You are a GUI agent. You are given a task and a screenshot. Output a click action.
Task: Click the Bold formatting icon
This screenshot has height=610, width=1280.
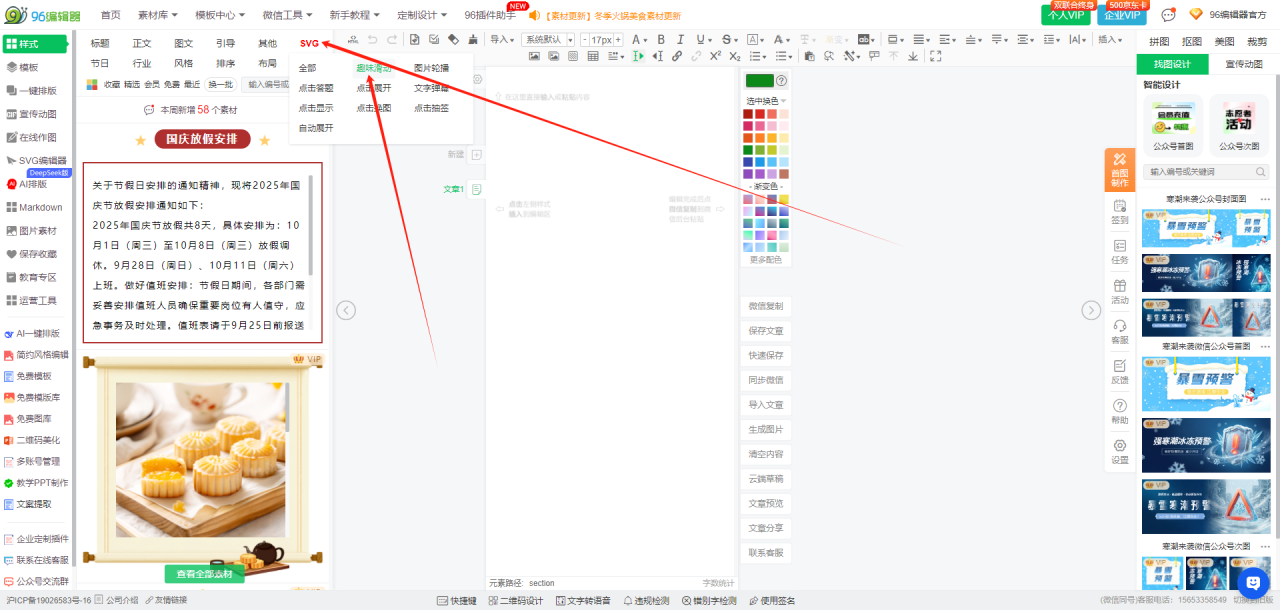661,40
